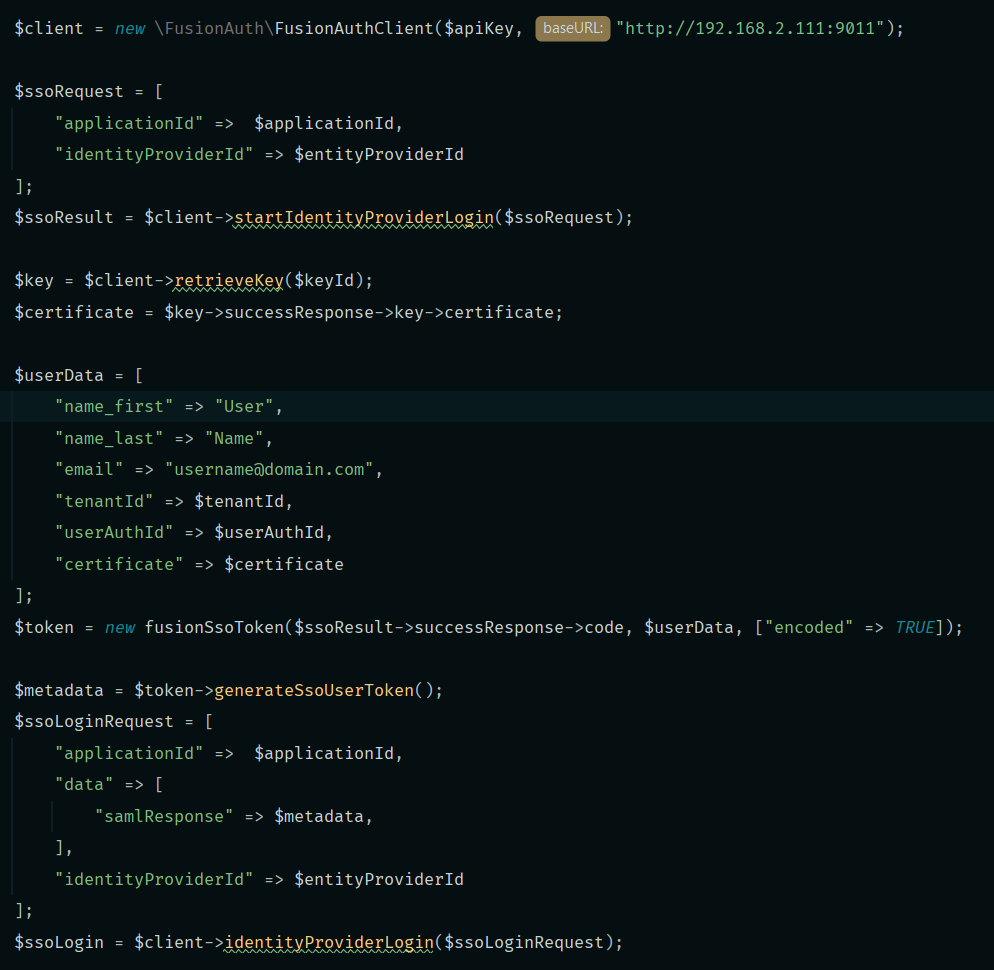This screenshot has height=970, width=994.
Task: Click the "userAuthId" array key
Action: click(114, 532)
